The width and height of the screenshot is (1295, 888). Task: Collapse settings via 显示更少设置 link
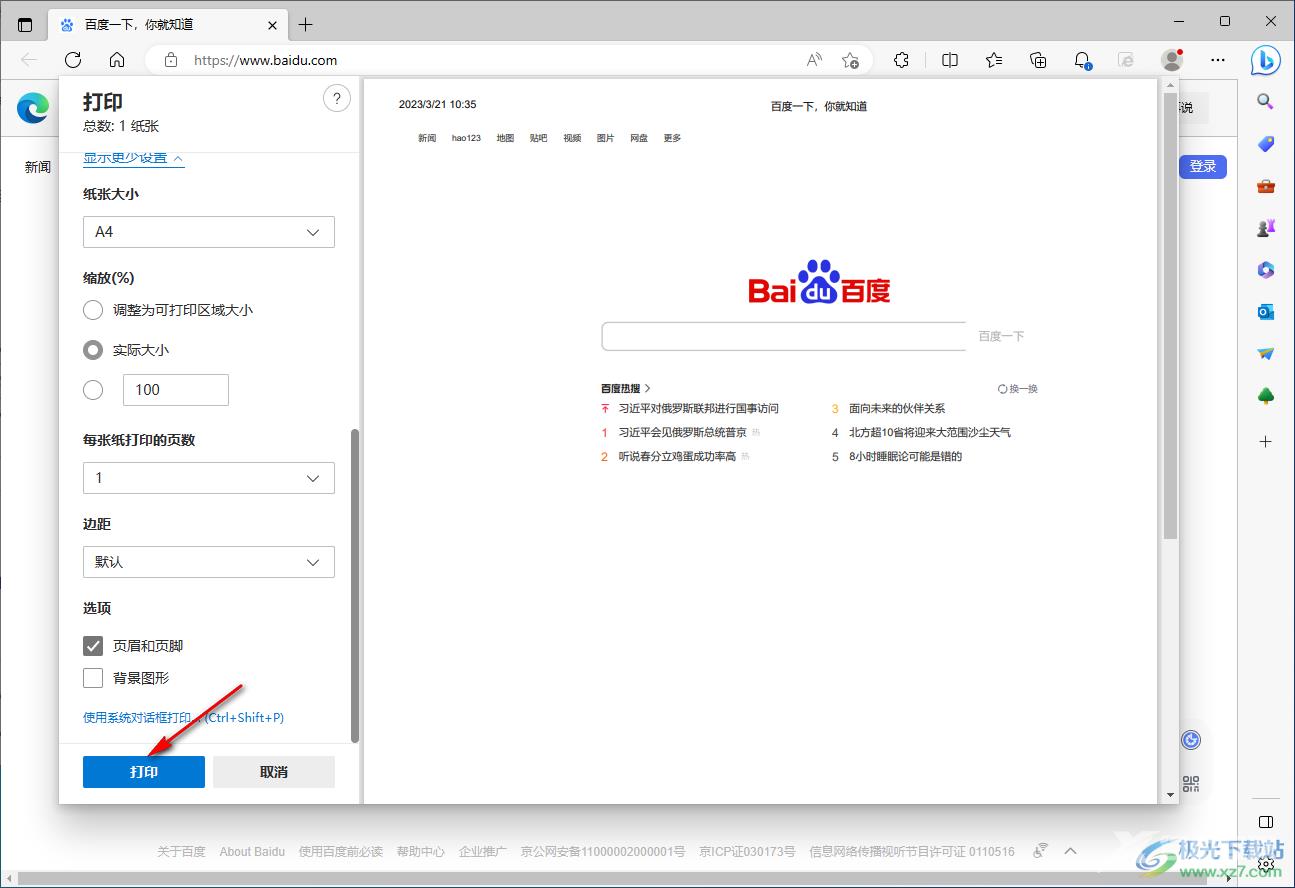tap(133, 158)
